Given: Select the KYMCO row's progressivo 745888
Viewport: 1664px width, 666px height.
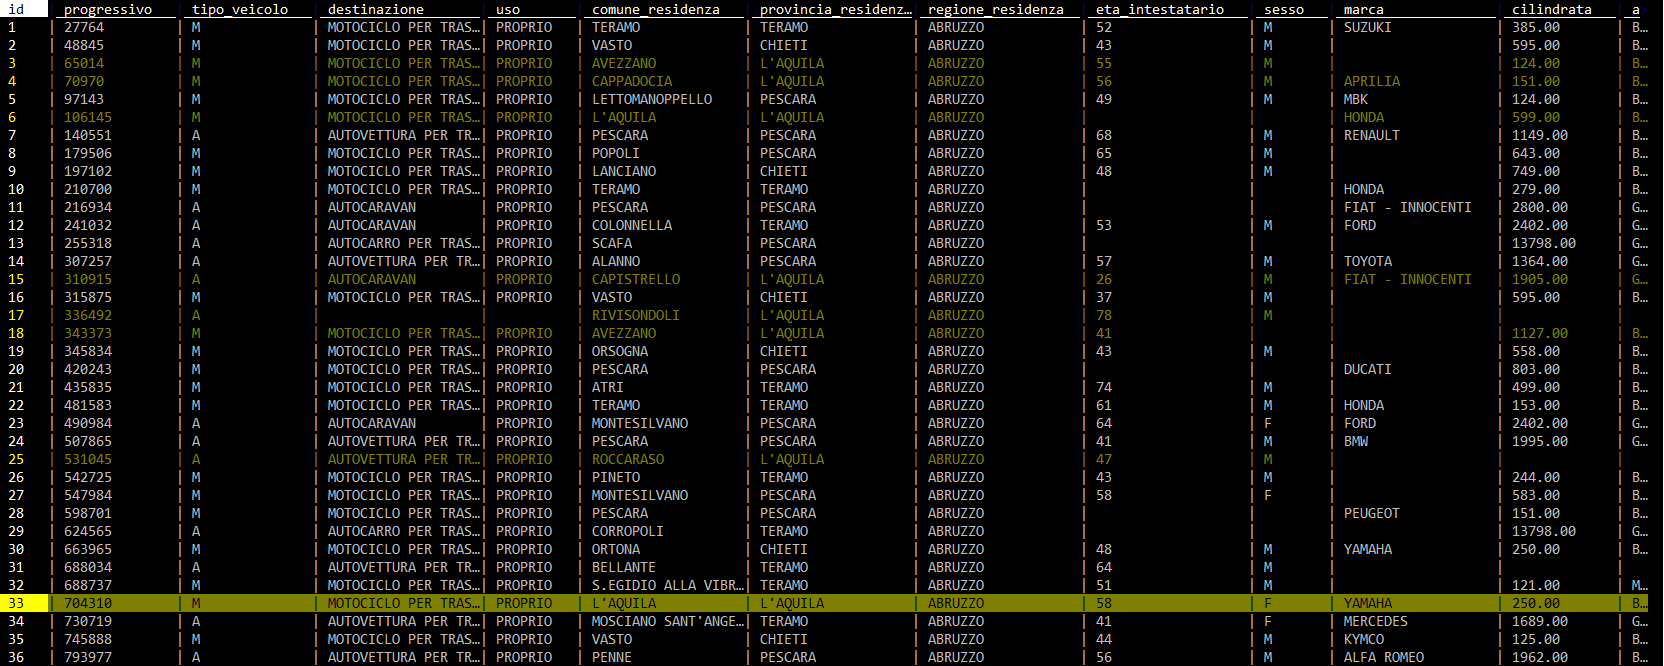Looking at the screenshot, I should pos(88,639).
